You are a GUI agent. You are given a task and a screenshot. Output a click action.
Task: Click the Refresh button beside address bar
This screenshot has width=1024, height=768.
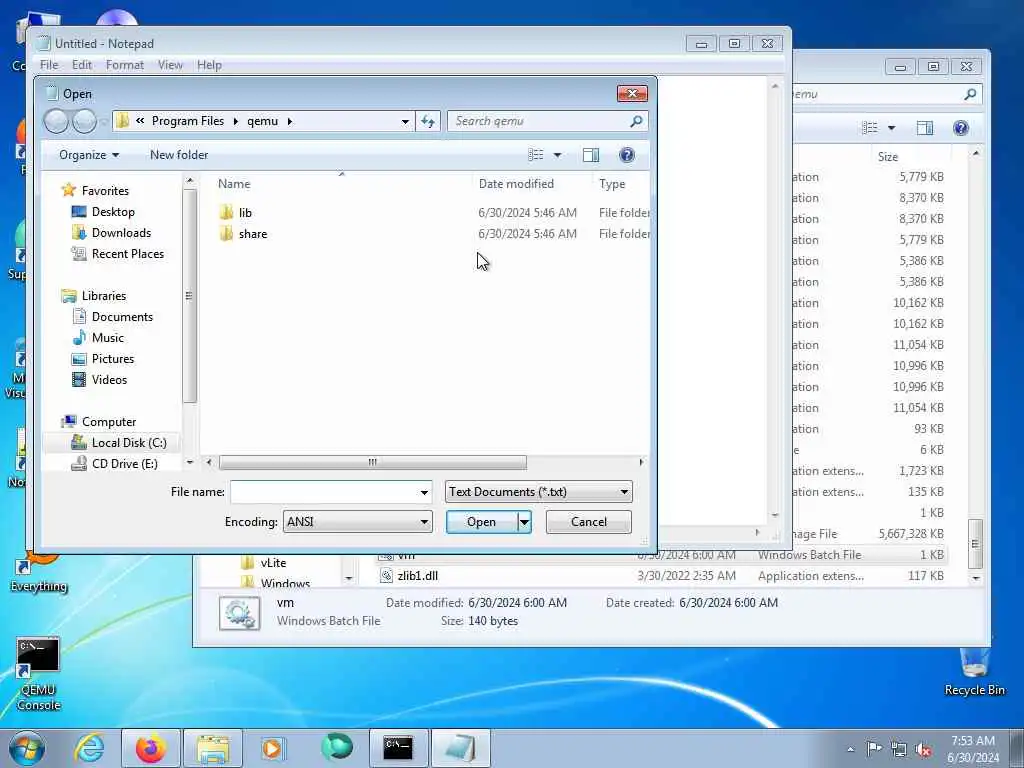(x=428, y=121)
